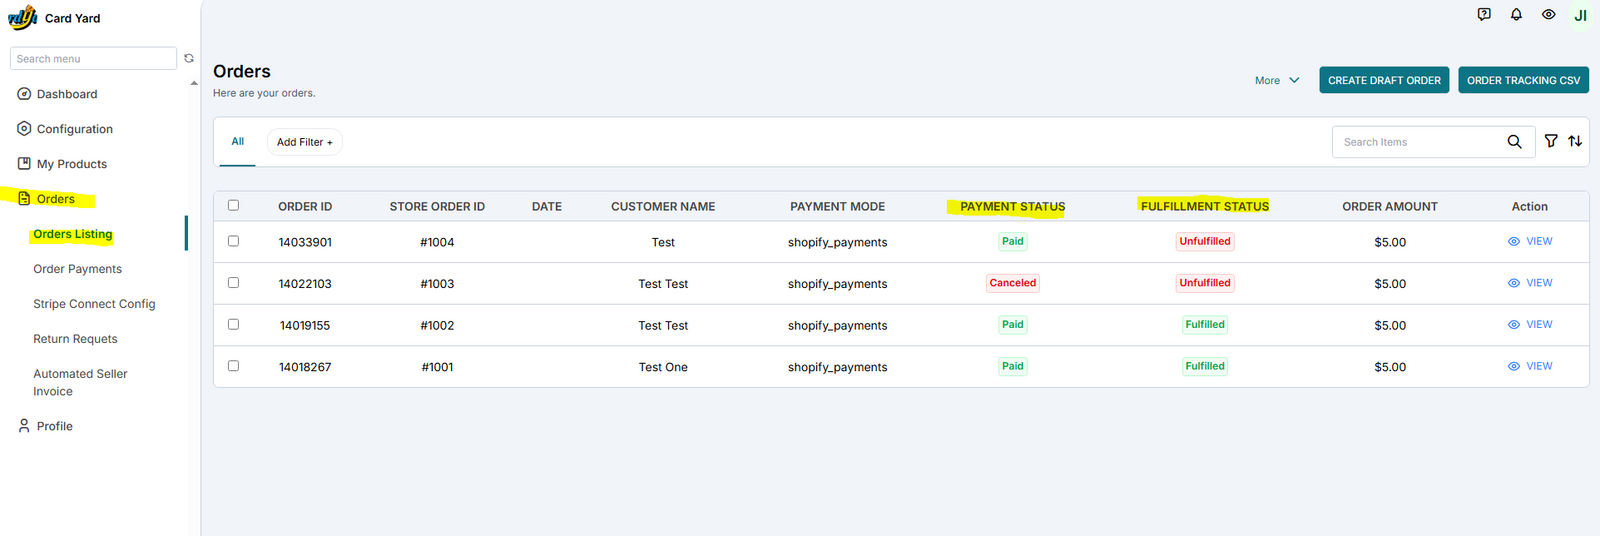This screenshot has height=536, width=1600.
Task: Switch to the All tab
Action: (238, 142)
